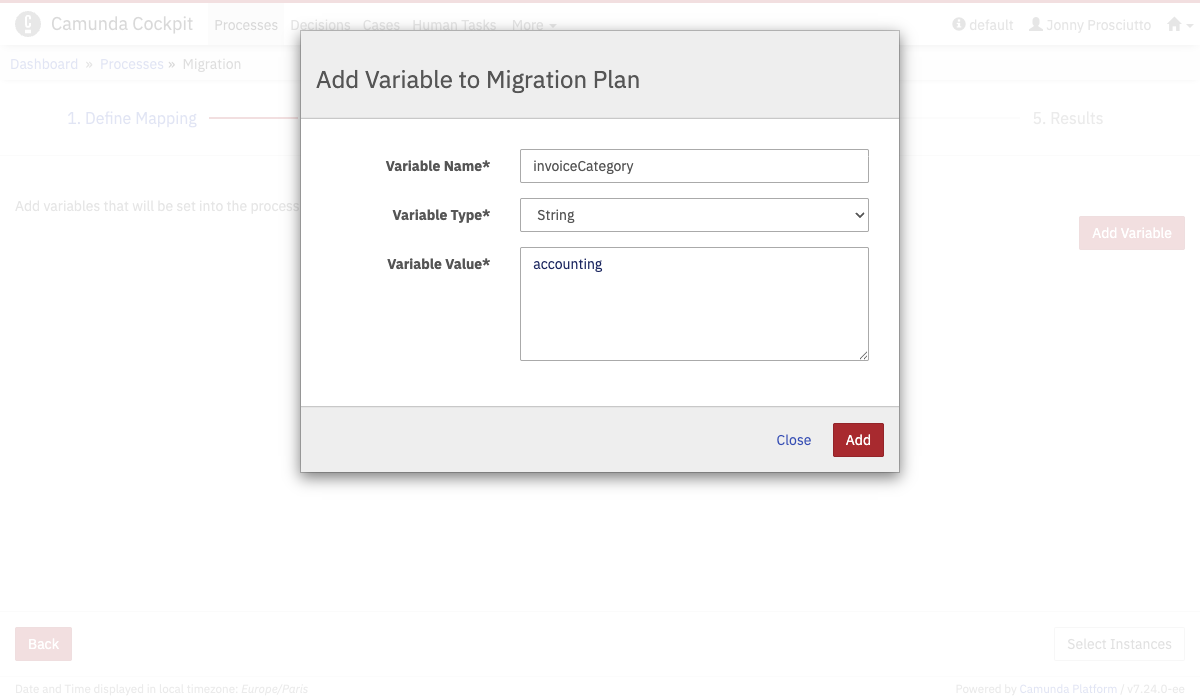The image size is (1200, 700).
Task: Open the Decisions menu item
Action: [x=320, y=25]
